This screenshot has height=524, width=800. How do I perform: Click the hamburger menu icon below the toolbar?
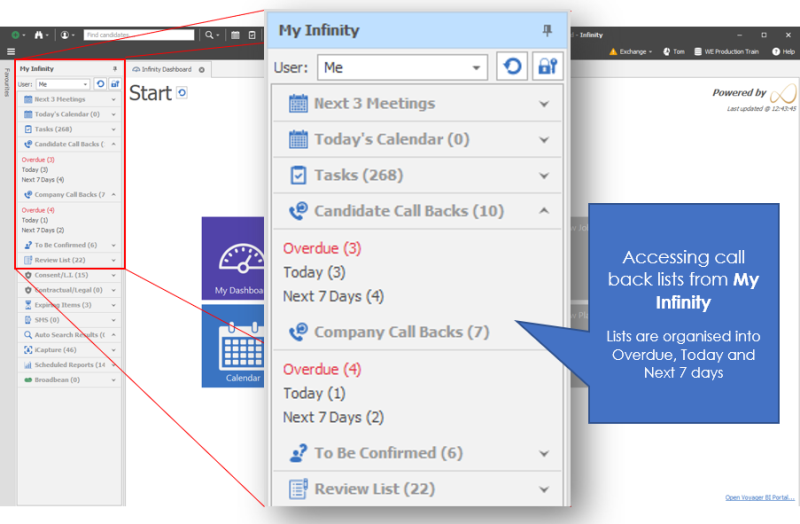[x=10, y=51]
